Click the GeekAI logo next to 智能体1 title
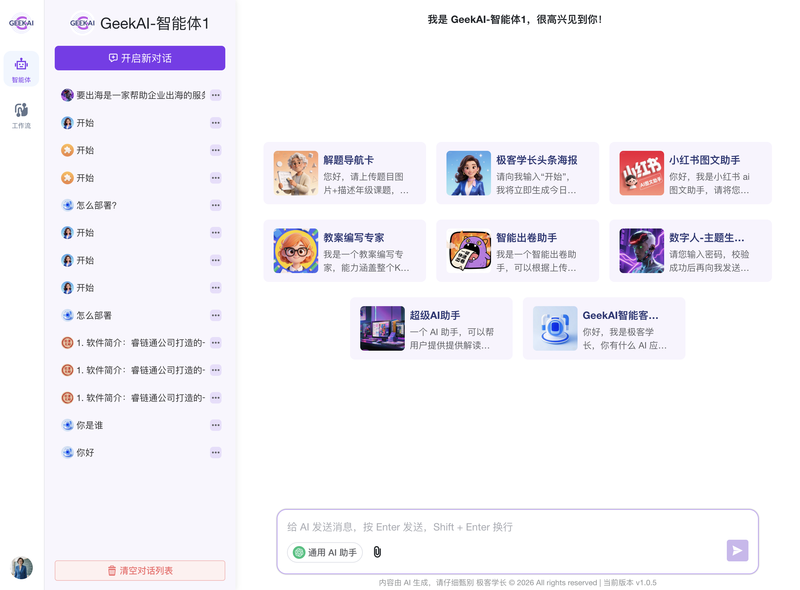This screenshot has height=590, width=800. [x=83, y=23]
